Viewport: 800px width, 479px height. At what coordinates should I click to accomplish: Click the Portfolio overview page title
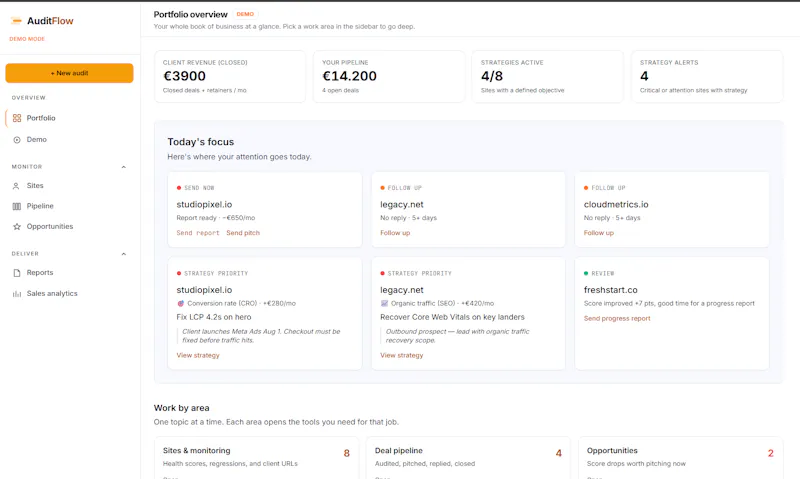pos(190,14)
